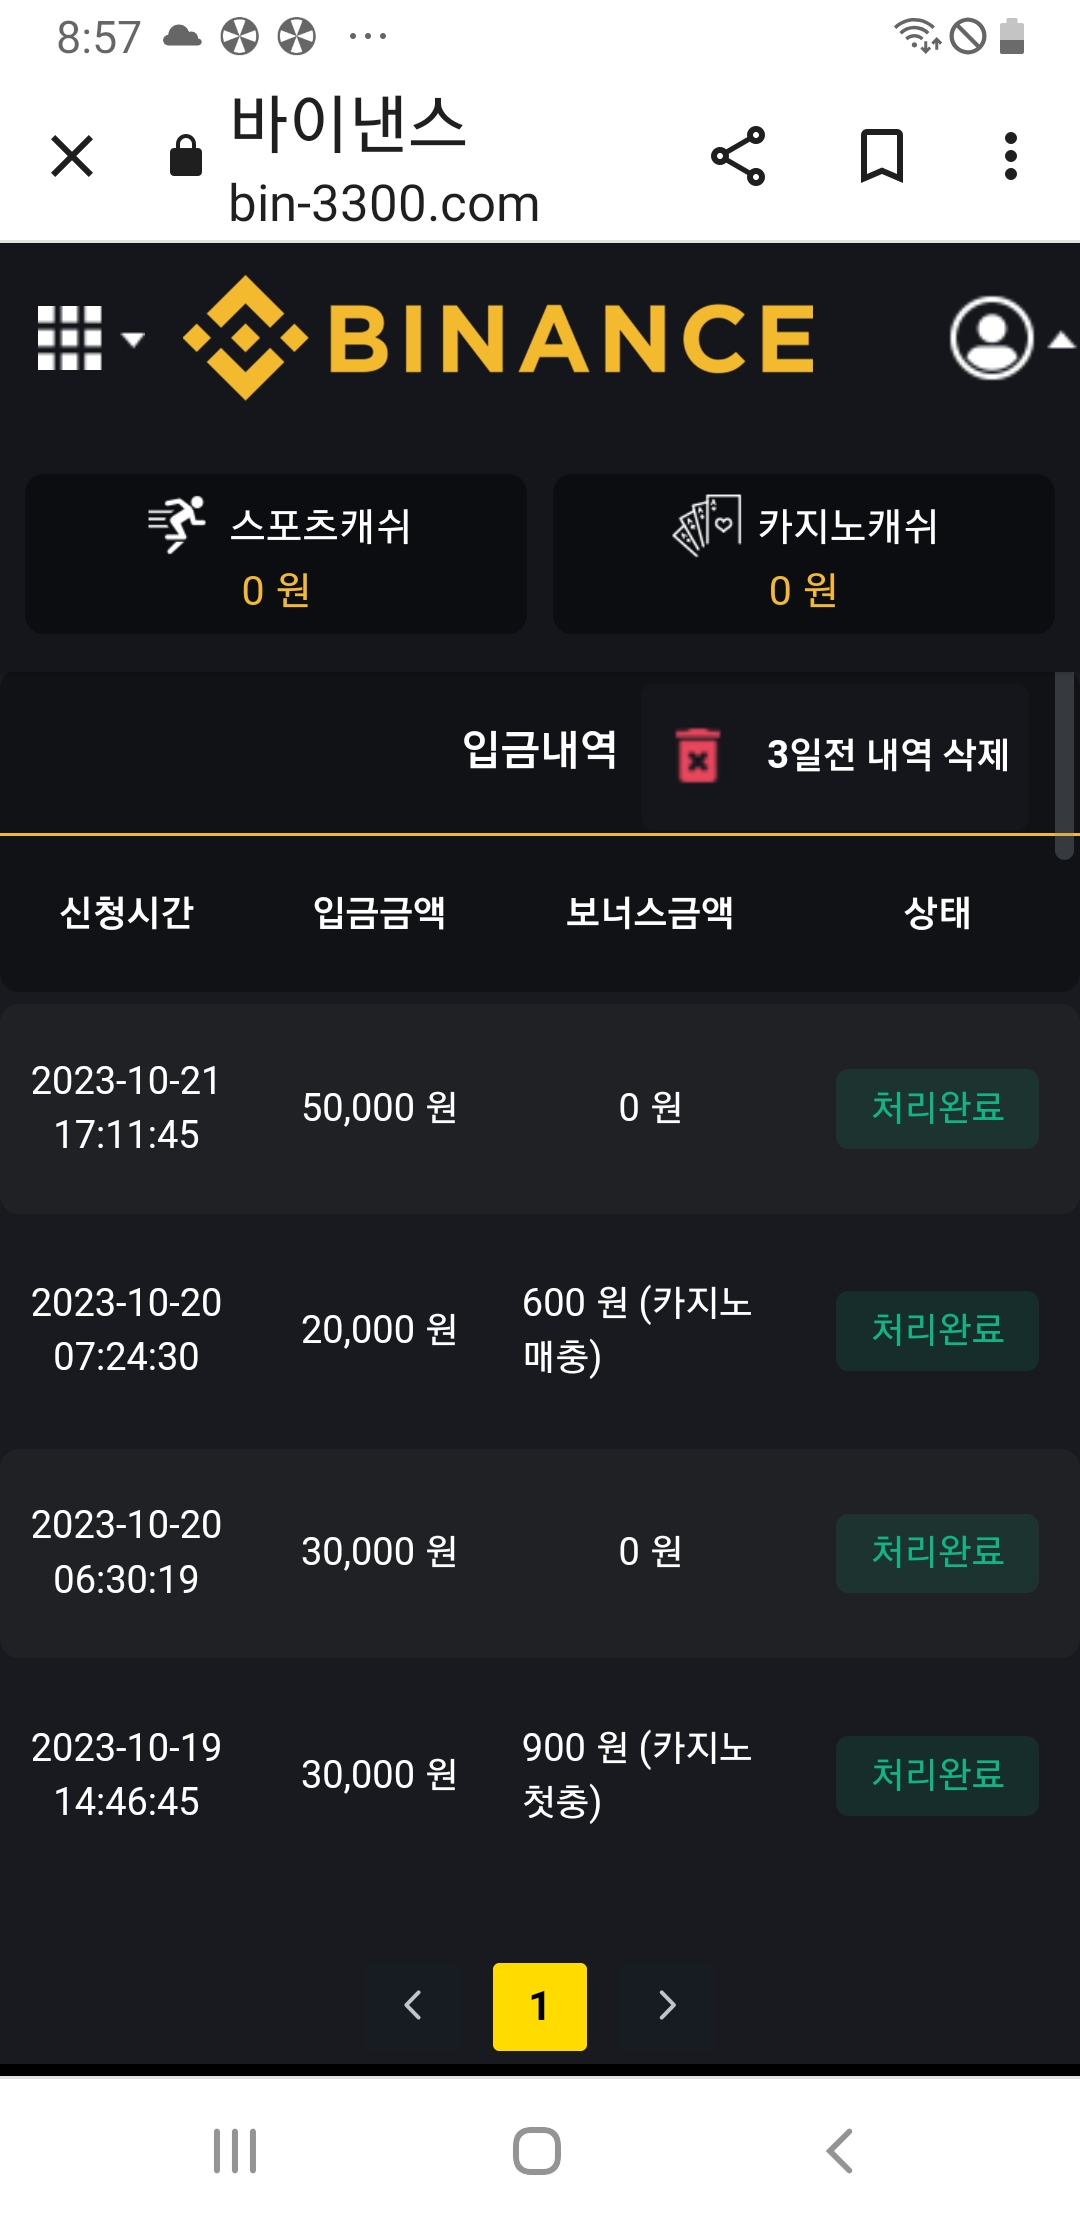Expand the dropdown arrow beside grid menu
The image size is (1080, 2220).
[x=132, y=339]
